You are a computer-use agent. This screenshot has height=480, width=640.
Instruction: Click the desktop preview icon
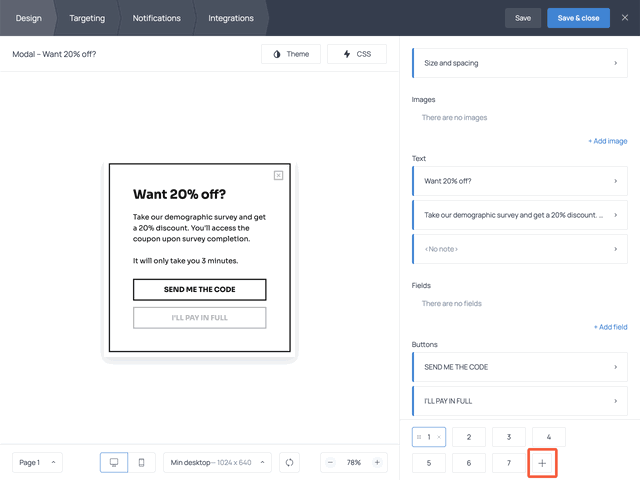(x=114, y=462)
